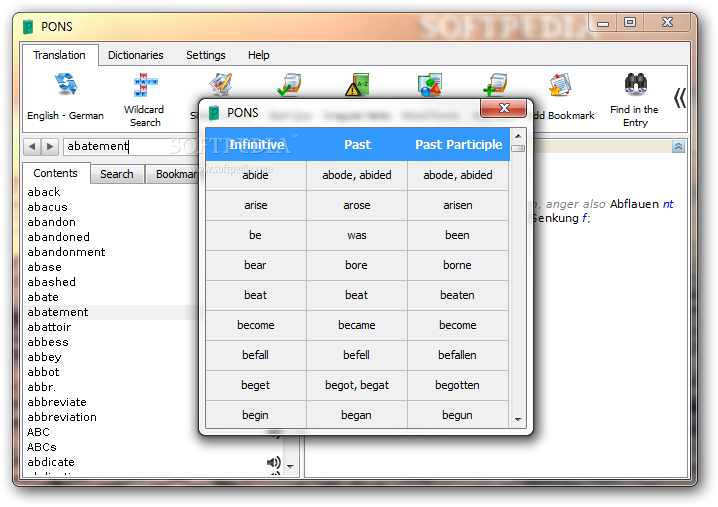The height and width of the screenshot is (507, 718).
Task: Click the infinitive cell 'abide'
Action: 256,175
